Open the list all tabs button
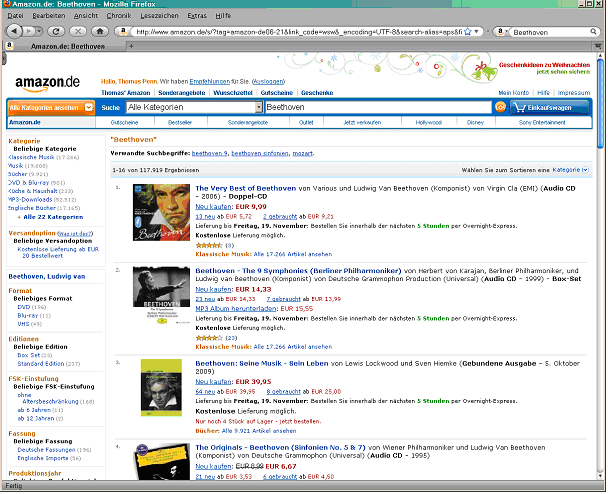 pyautogui.click(x=598, y=46)
